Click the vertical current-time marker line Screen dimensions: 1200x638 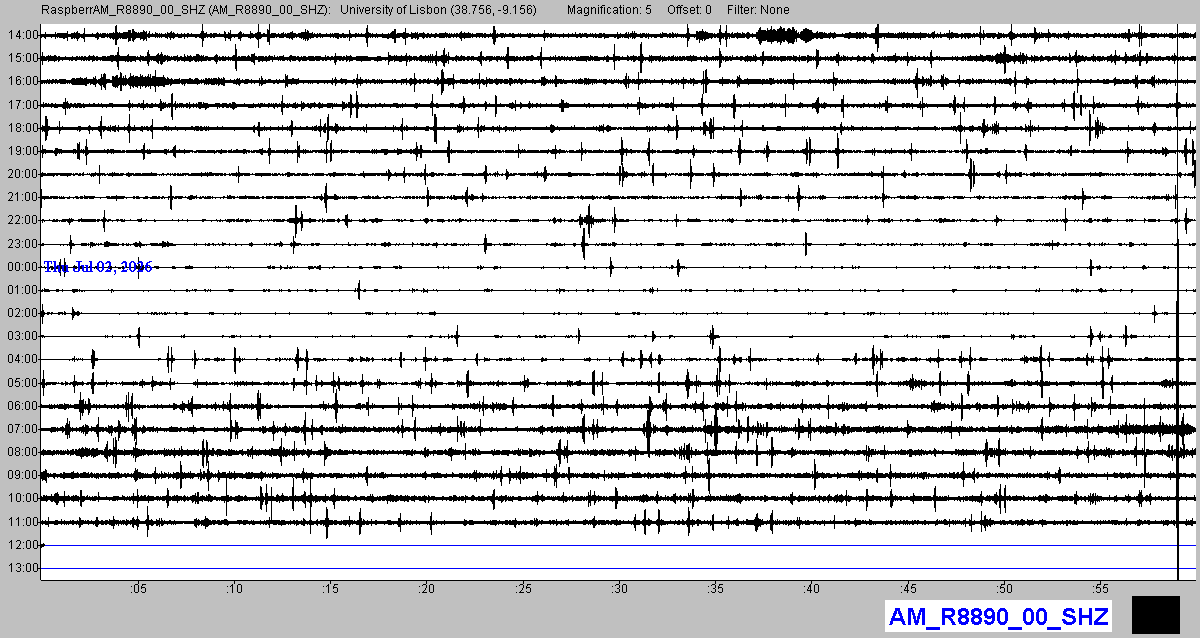1178,300
